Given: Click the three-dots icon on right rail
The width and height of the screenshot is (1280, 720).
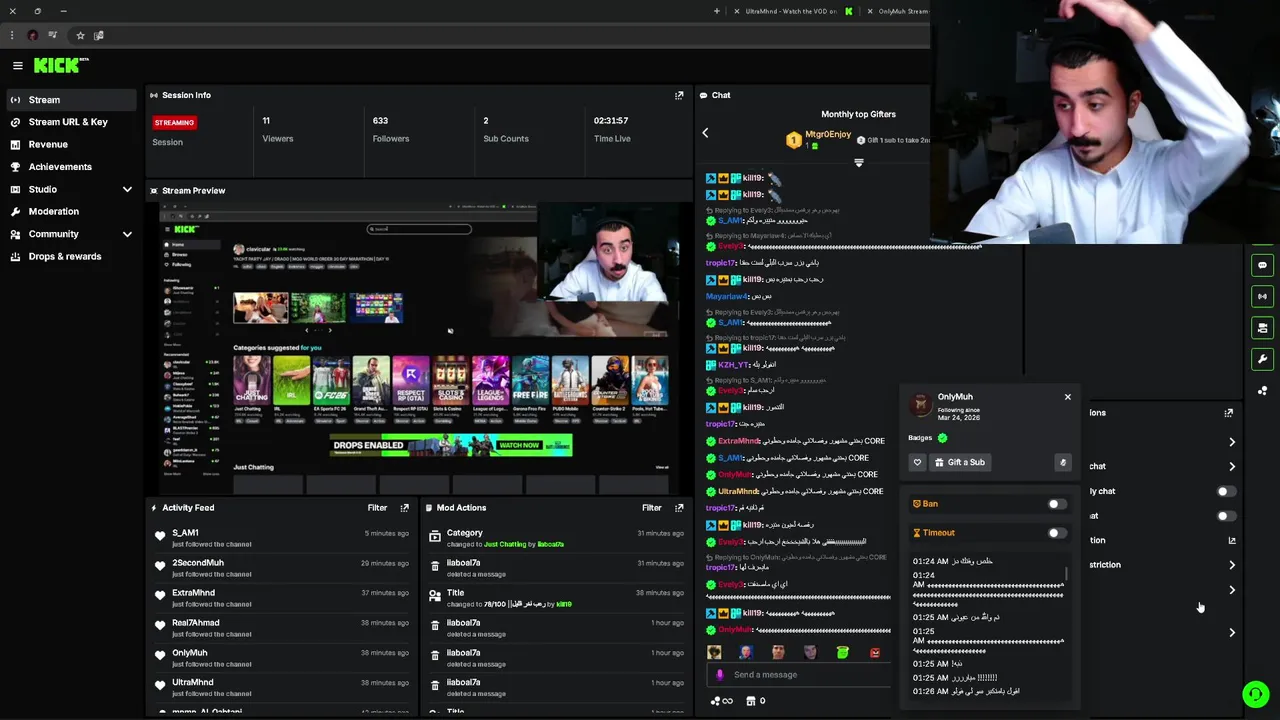Looking at the screenshot, I should [x=1262, y=391].
